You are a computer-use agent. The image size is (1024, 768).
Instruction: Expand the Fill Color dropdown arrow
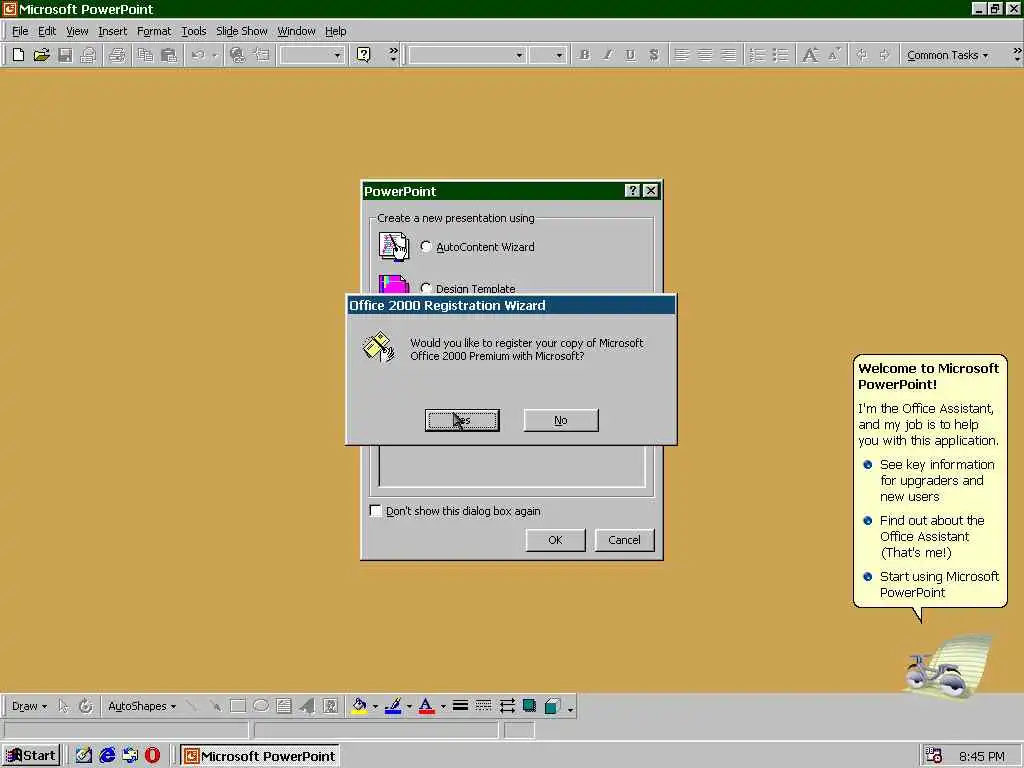[376, 706]
